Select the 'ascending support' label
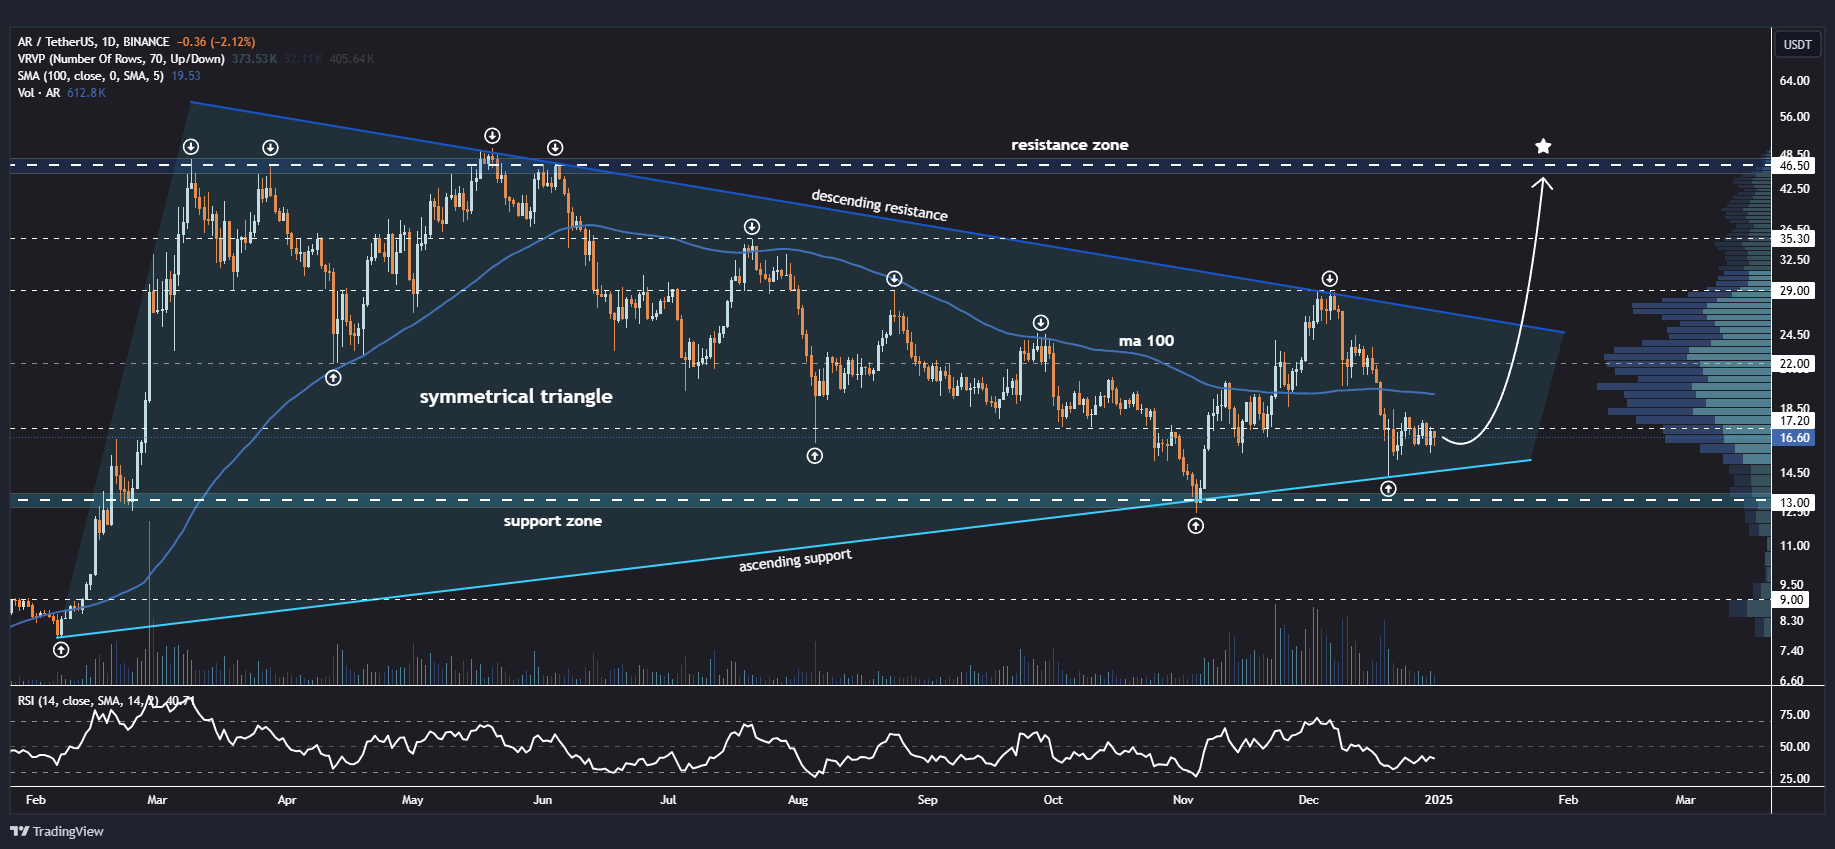The width and height of the screenshot is (1835, 849). [795, 561]
